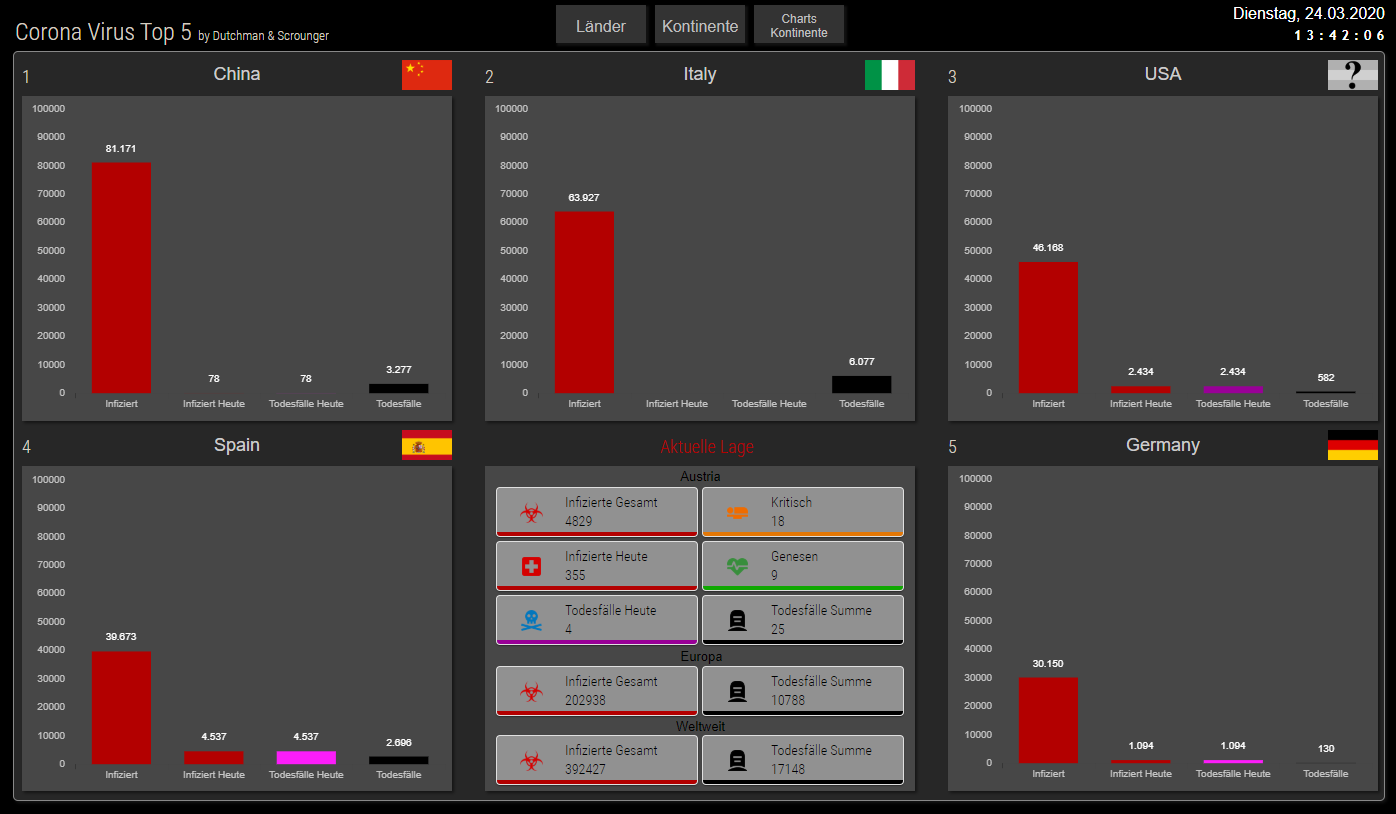Click Germany's red Infiziert bar

click(x=1048, y=720)
